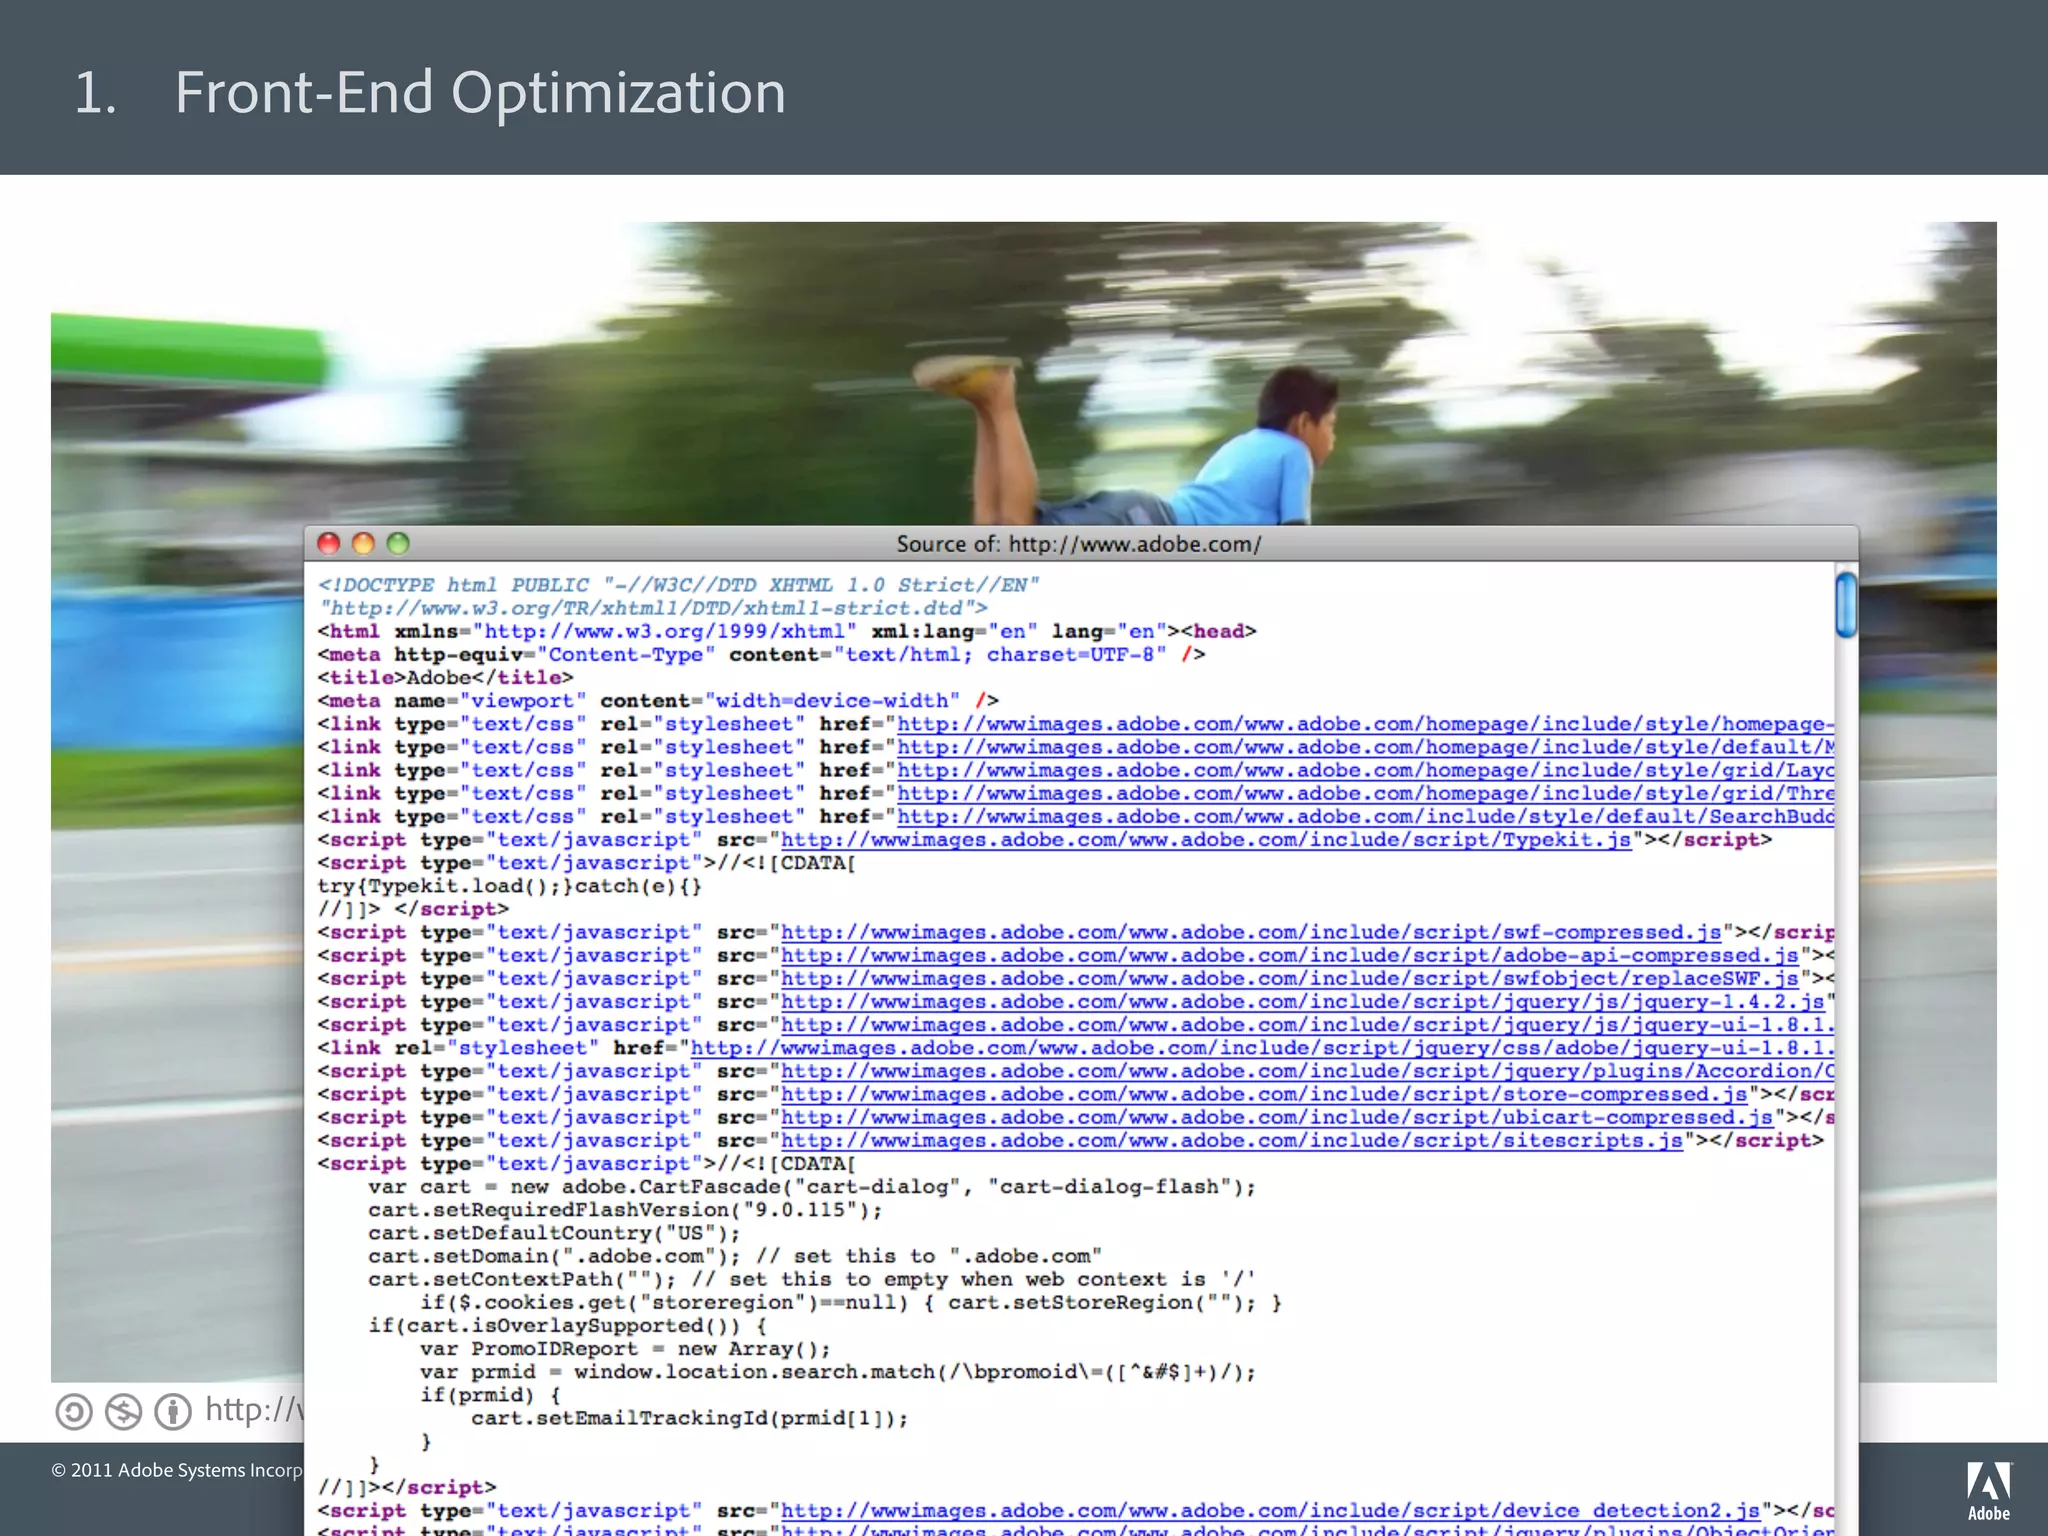Open the jquery plugins Accordion link

(x=1307, y=1071)
